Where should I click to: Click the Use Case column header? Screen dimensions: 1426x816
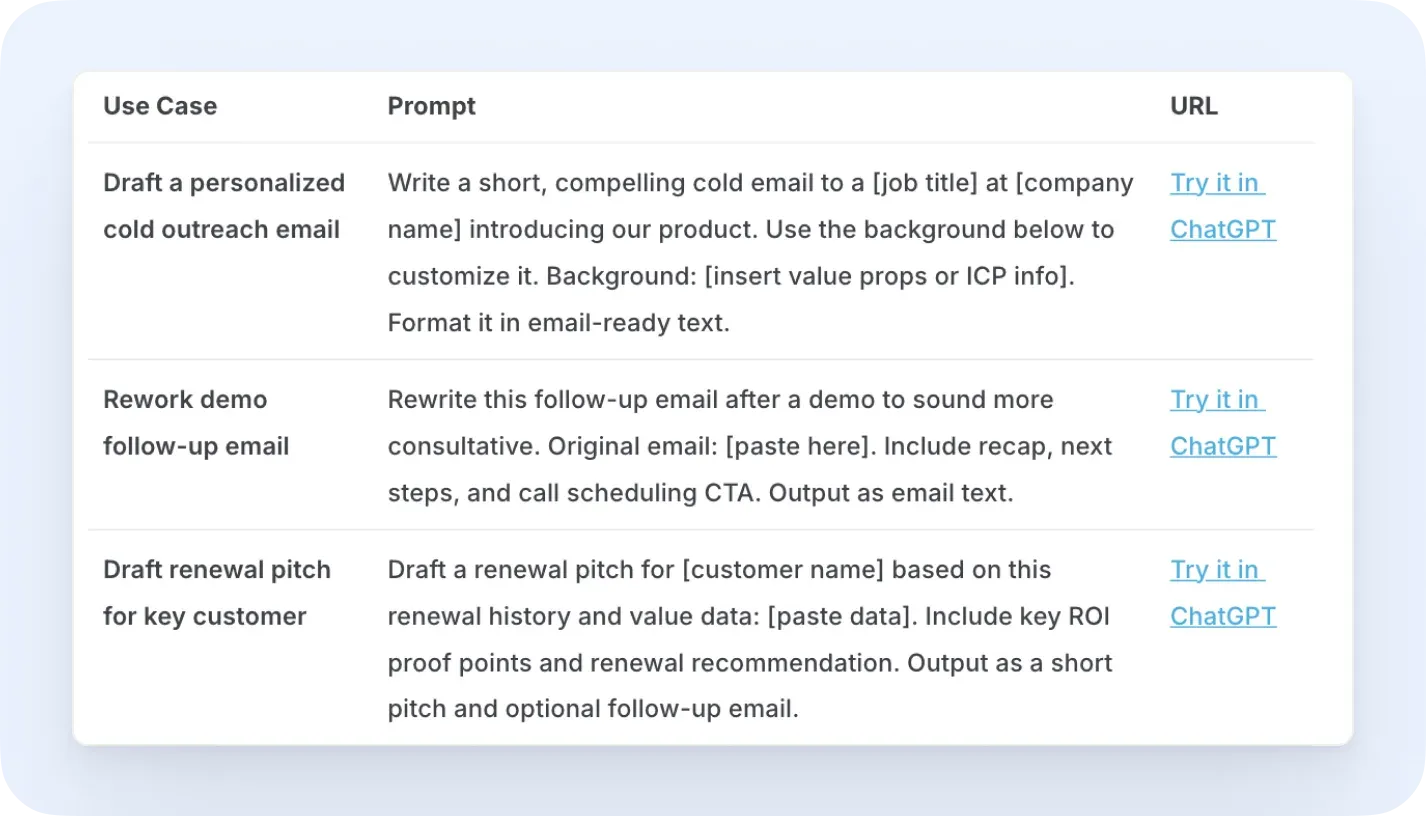pos(160,106)
